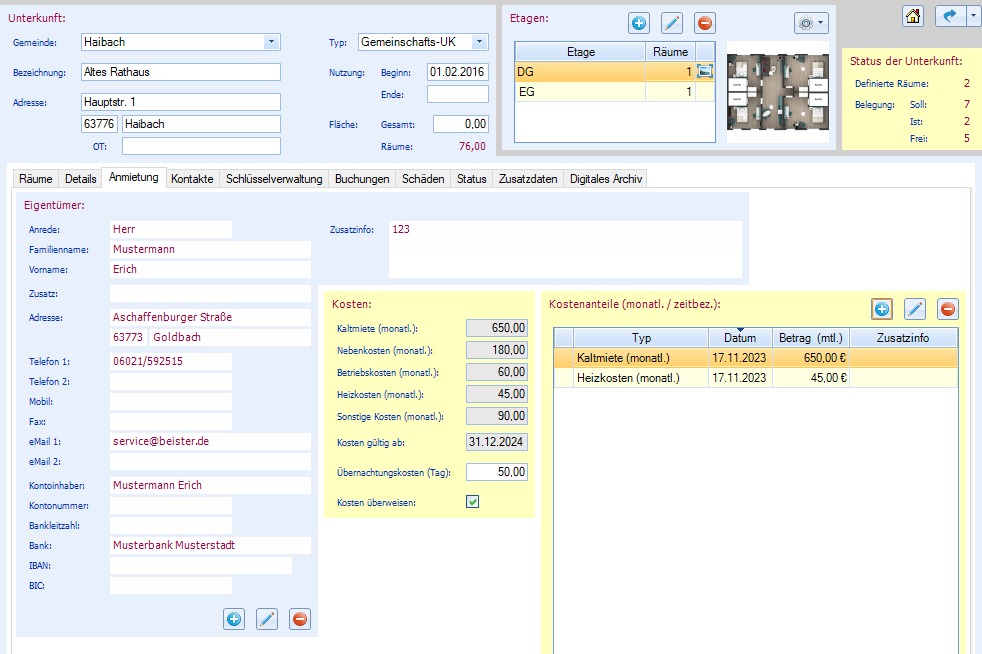Delete the Eigentümer record
Image resolution: width=982 pixels, height=654 pixels.
300,619
